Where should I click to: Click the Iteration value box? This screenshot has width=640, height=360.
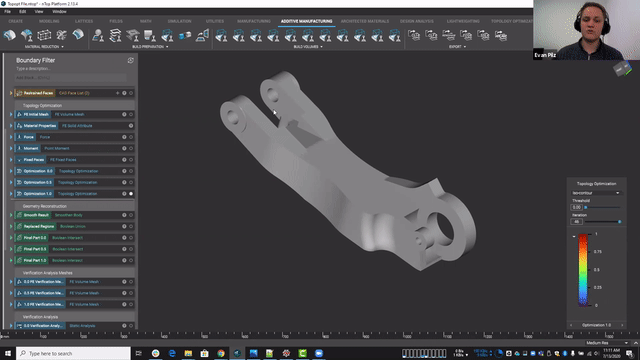(576, 222)
